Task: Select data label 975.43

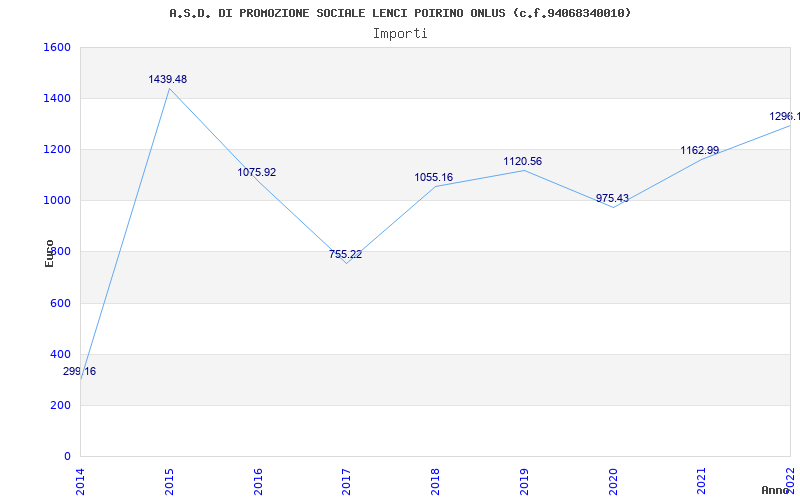Action: tap(612, 198)
